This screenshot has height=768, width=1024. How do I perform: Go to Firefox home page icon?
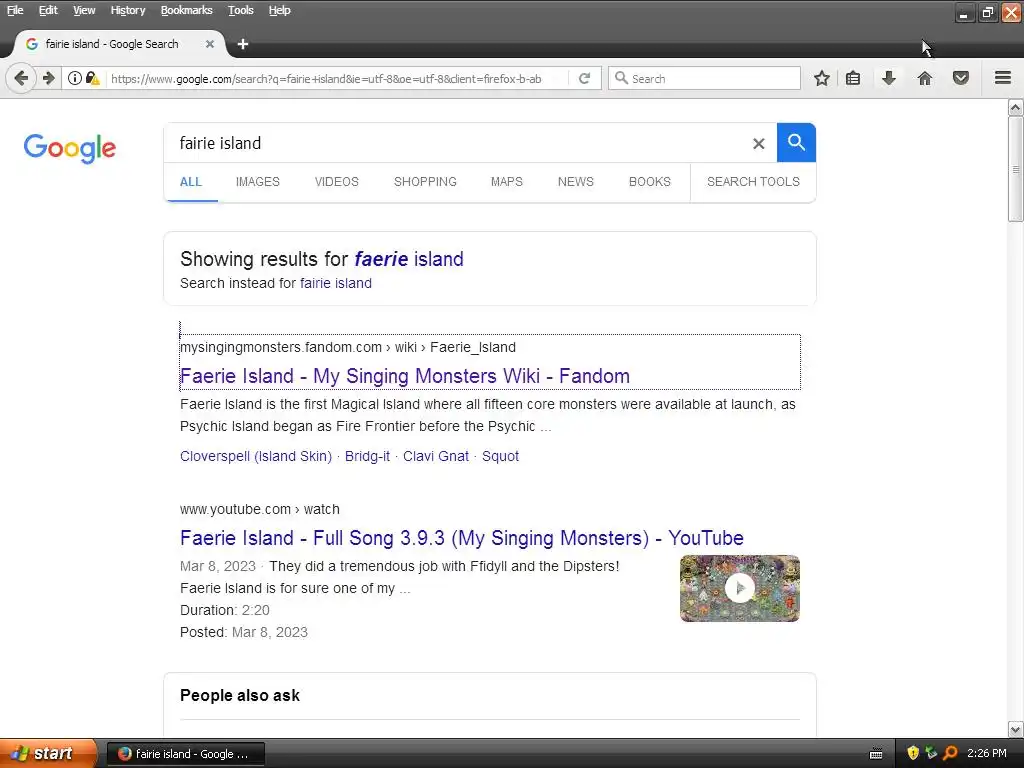925,78
